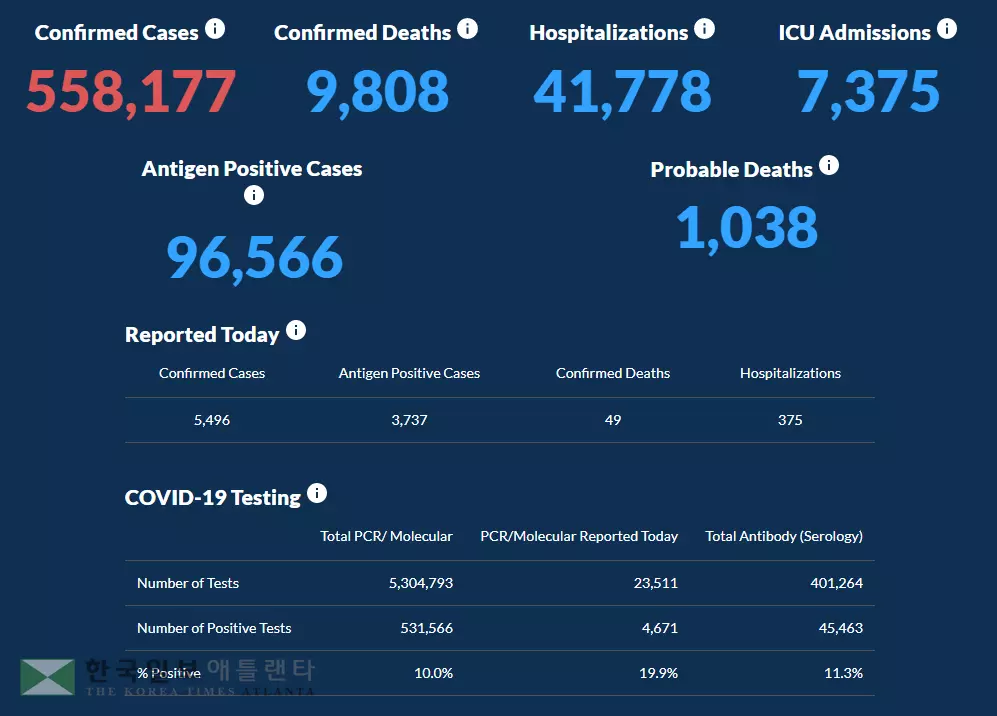Viewport: 997px width, 716px height.
Task: Select the PCR/Molecular Reported Today column header
Action: click(579, 537)
